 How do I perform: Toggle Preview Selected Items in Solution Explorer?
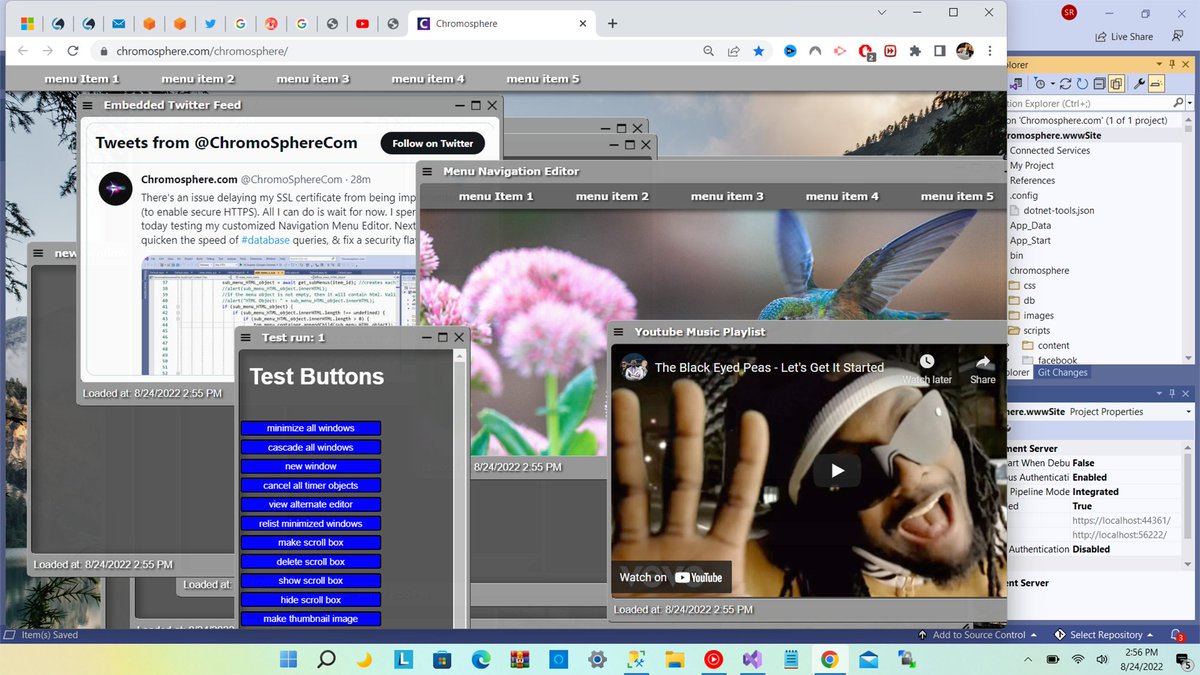pos(1155,84)
